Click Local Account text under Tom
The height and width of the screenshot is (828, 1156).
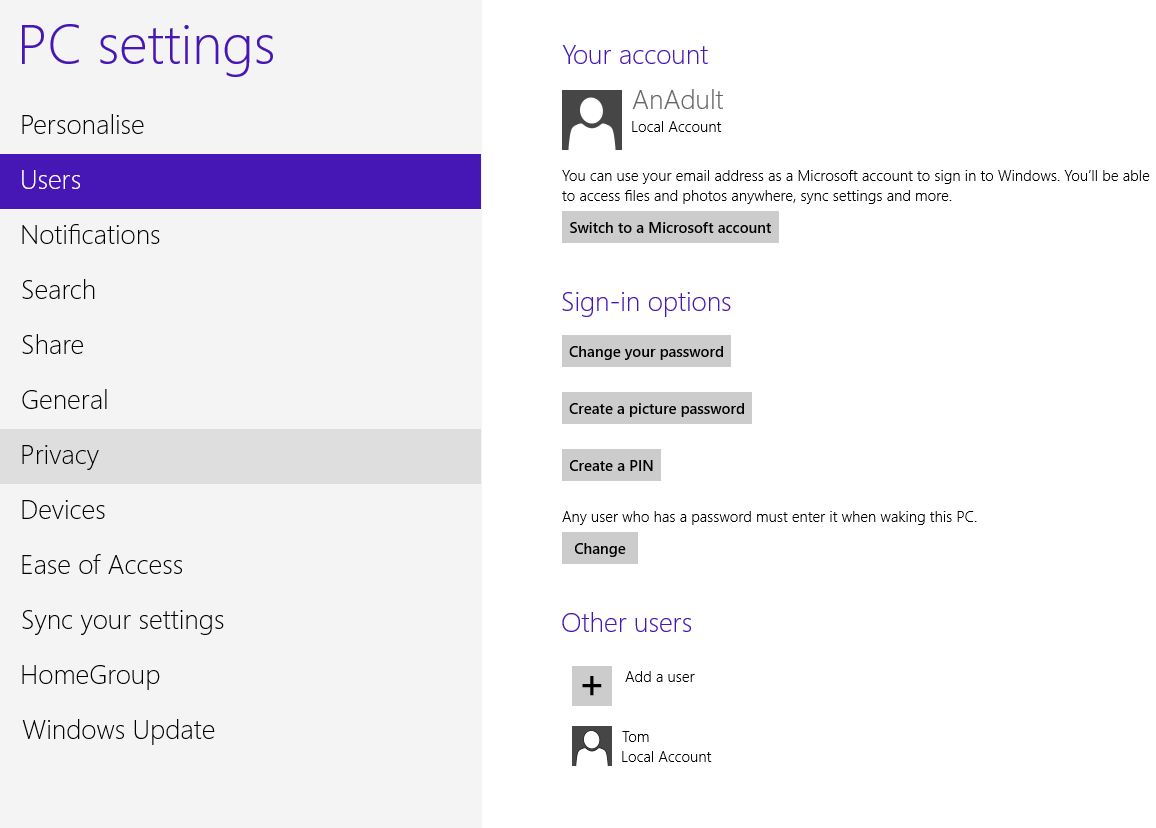666,756
